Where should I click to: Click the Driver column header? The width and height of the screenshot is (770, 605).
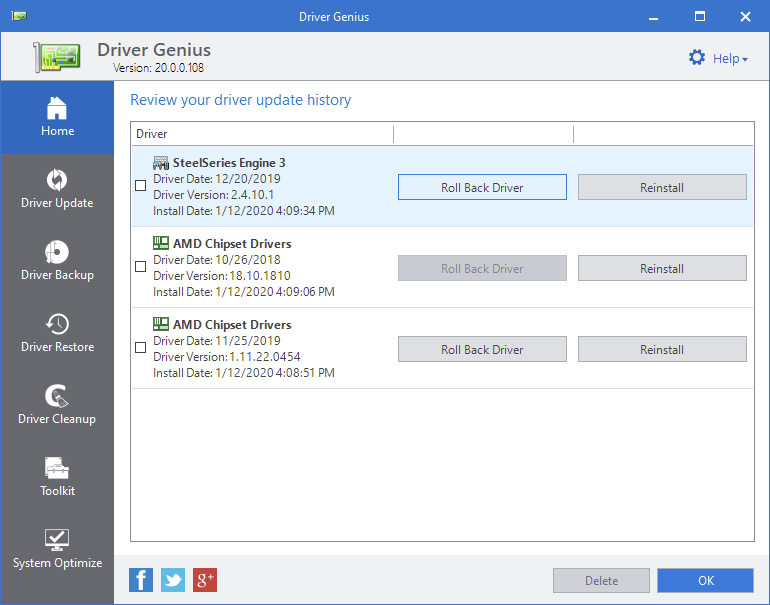[x=262, y=134]
